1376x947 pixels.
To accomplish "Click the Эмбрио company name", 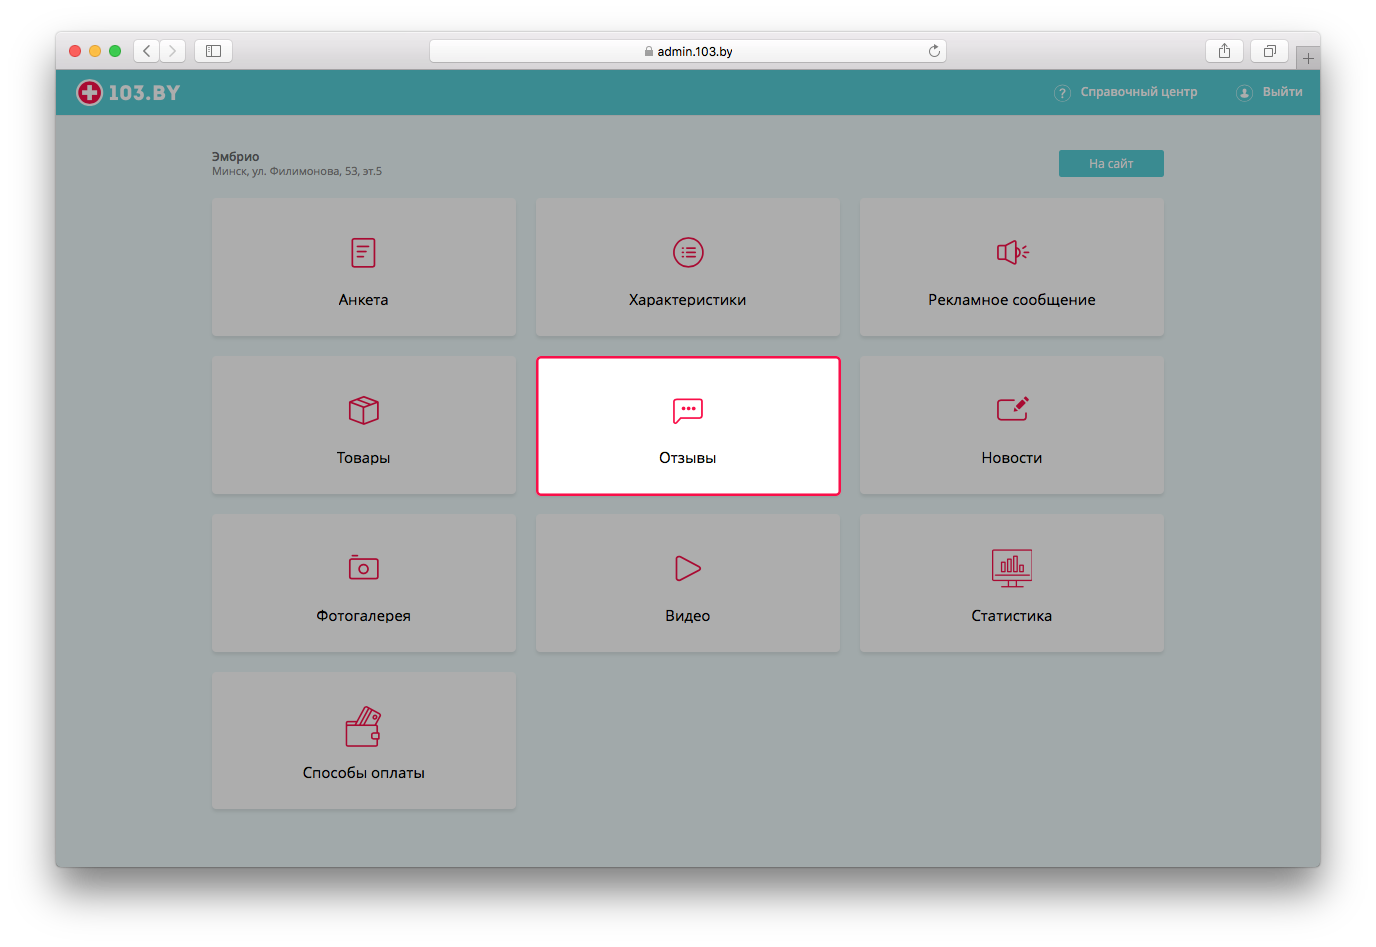I will click(x=235, y=157).
